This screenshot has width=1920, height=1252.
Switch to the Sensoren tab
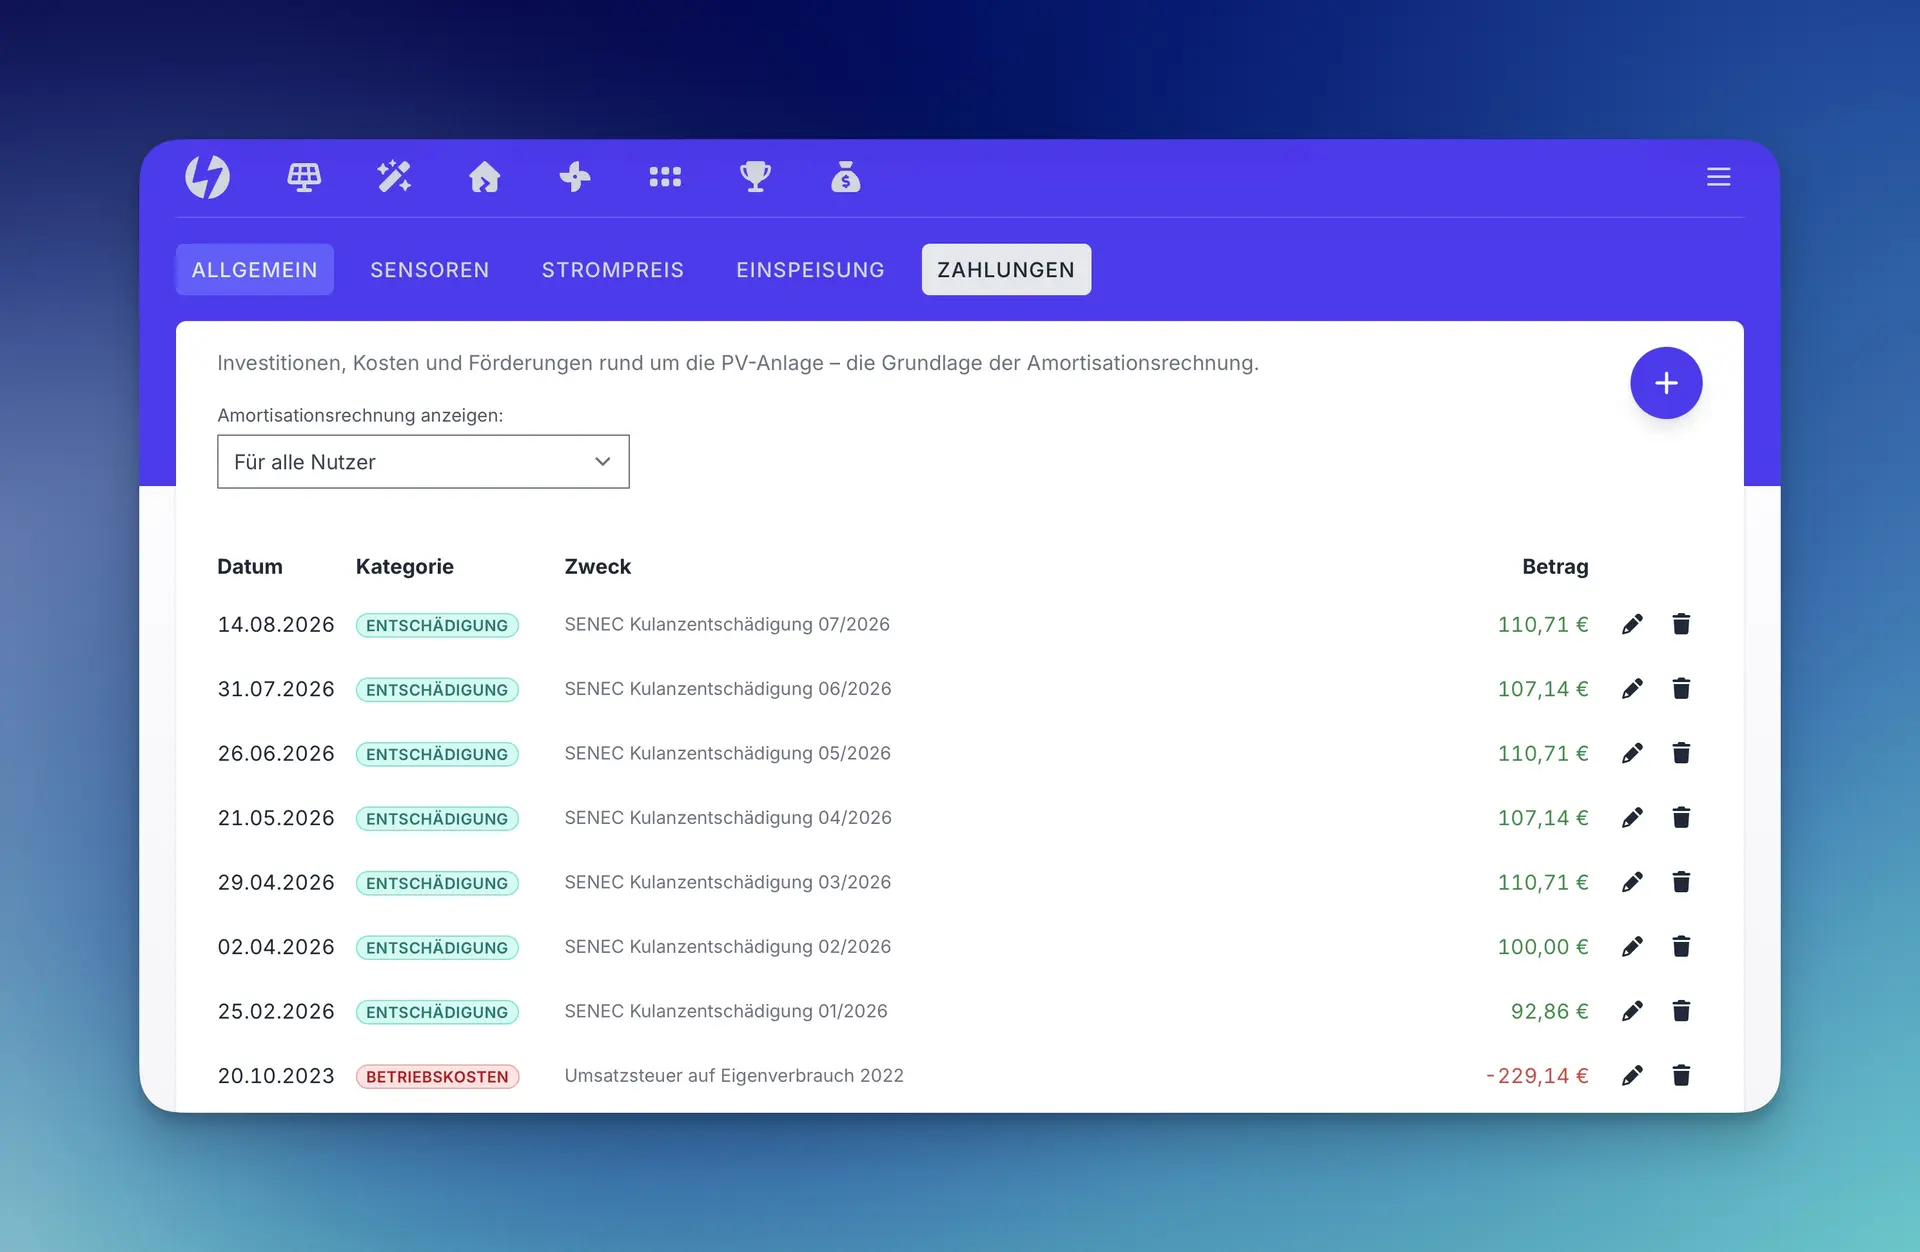pyautogui.click(x=430, y=270)
